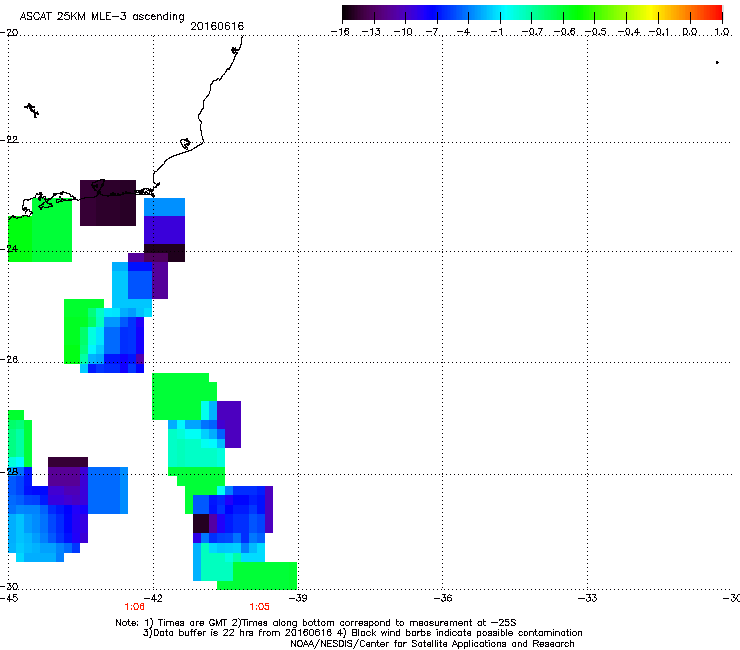
Task: Click the -10 color scale label
Action: coord(403,32)
